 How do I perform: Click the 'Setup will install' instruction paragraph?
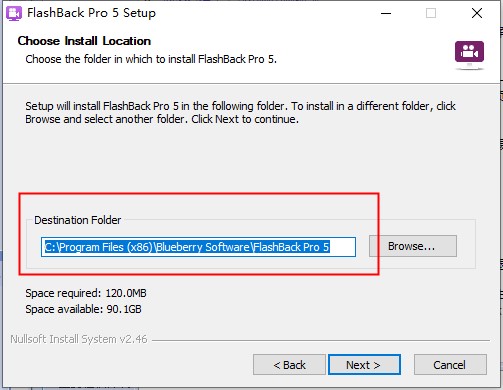[x=240, y=112]
